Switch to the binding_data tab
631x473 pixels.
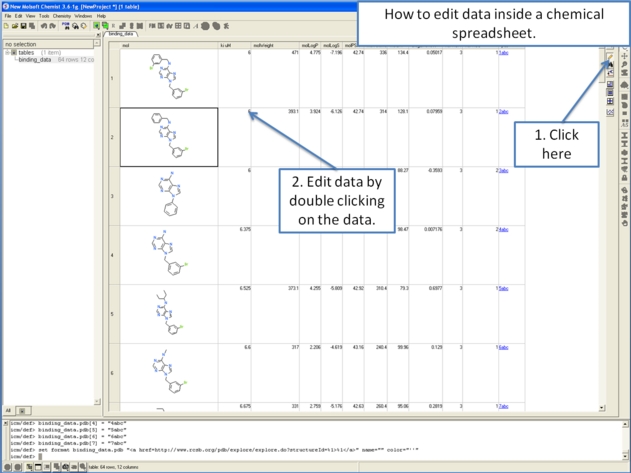coord(120,34)
